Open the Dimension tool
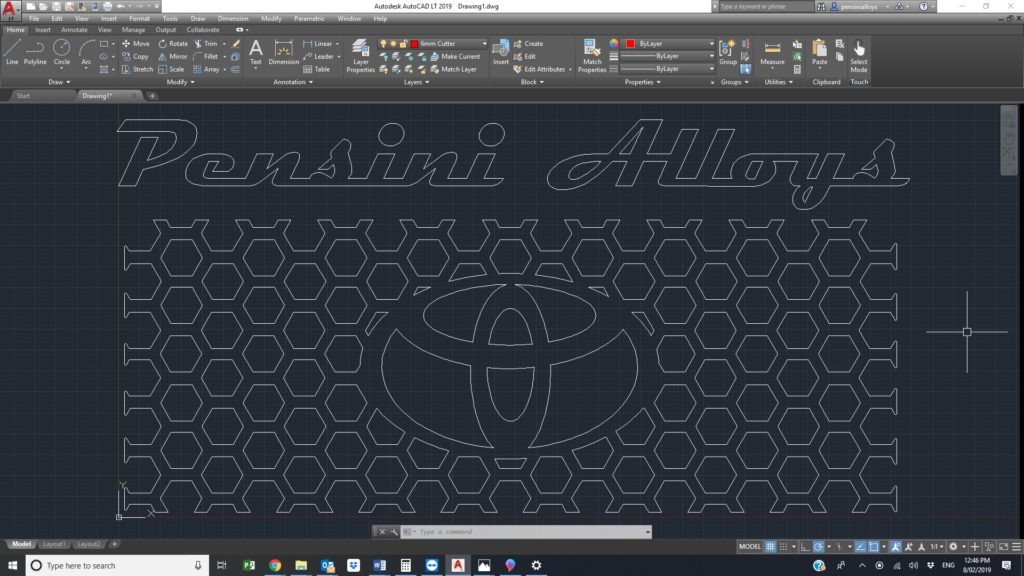1024x576 pixels. click(x=283, y=52)
